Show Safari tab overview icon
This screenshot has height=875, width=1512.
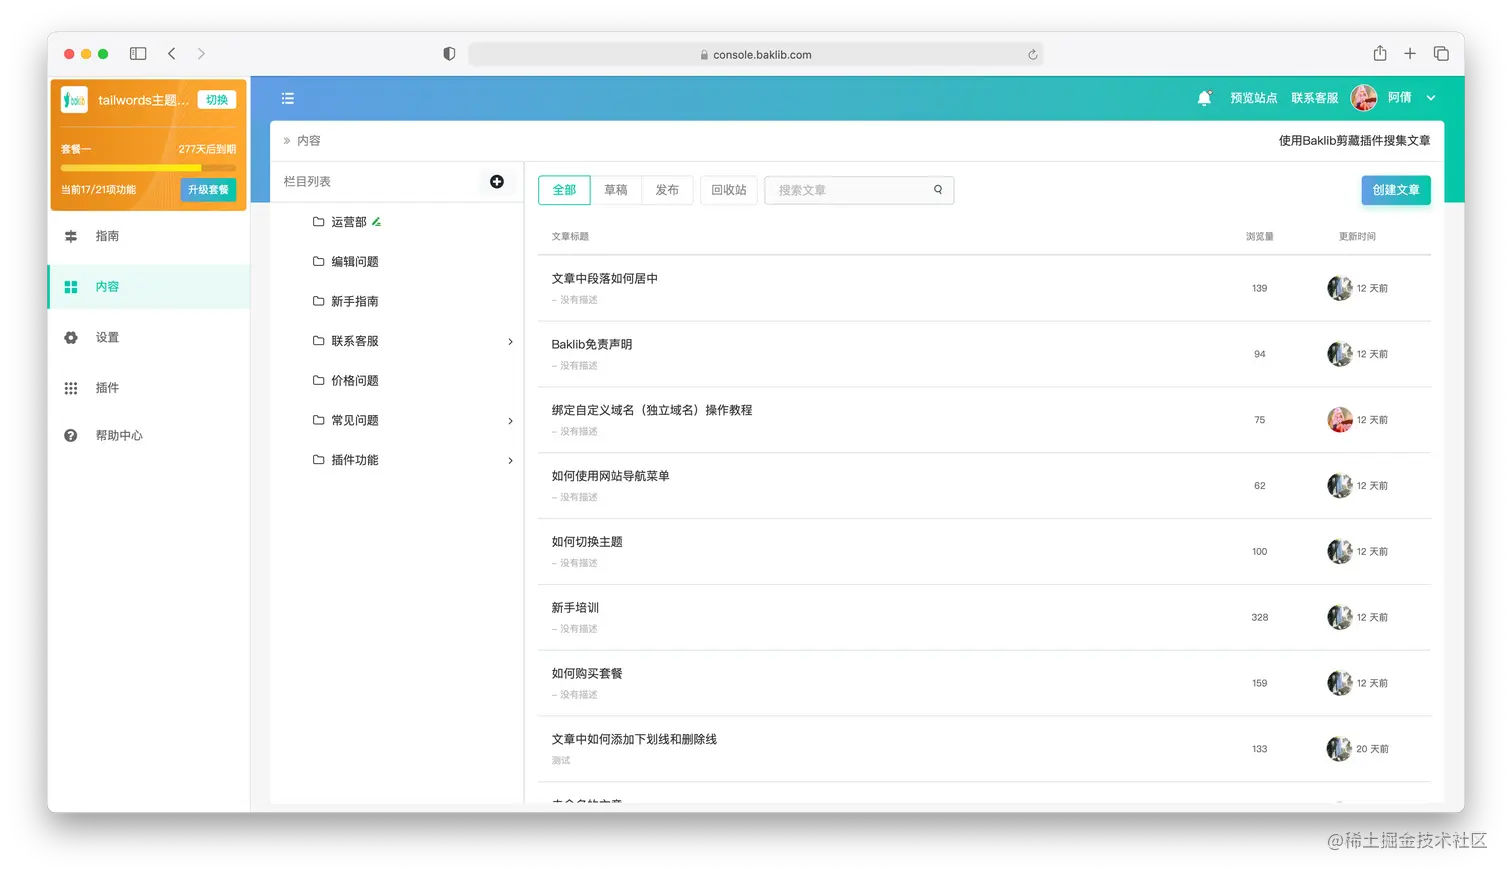tap(1441, 54)
